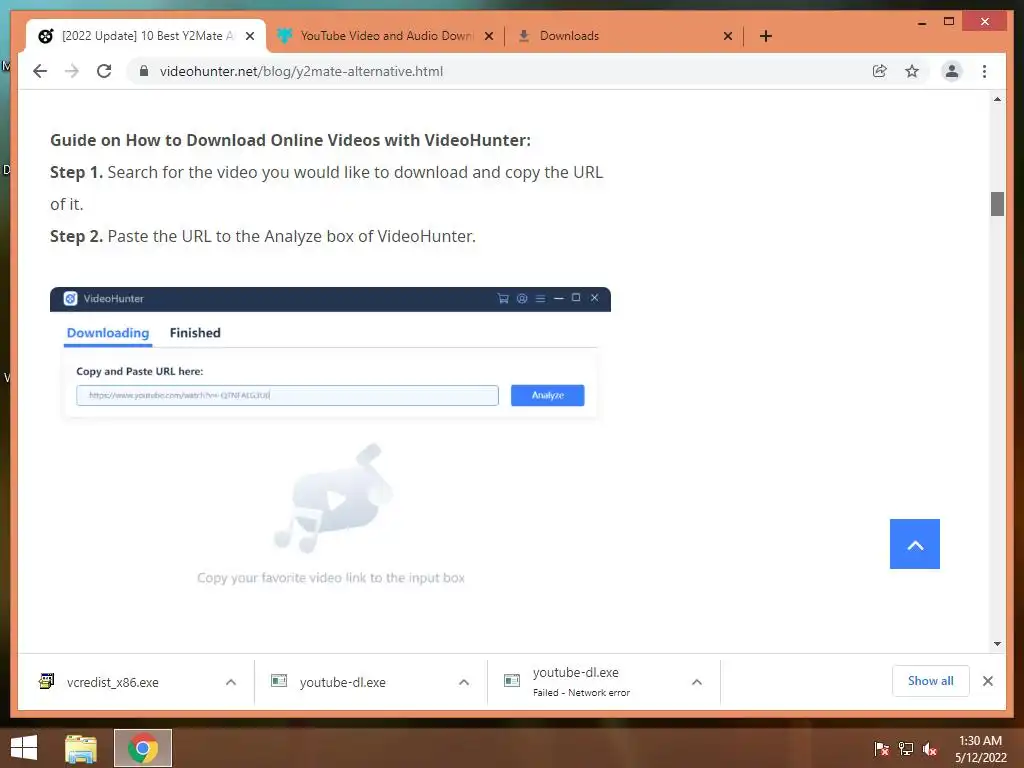The image size is (1024, 768).
Task: Open the completed youtube-dl.exe download
Action: point(342,682)
